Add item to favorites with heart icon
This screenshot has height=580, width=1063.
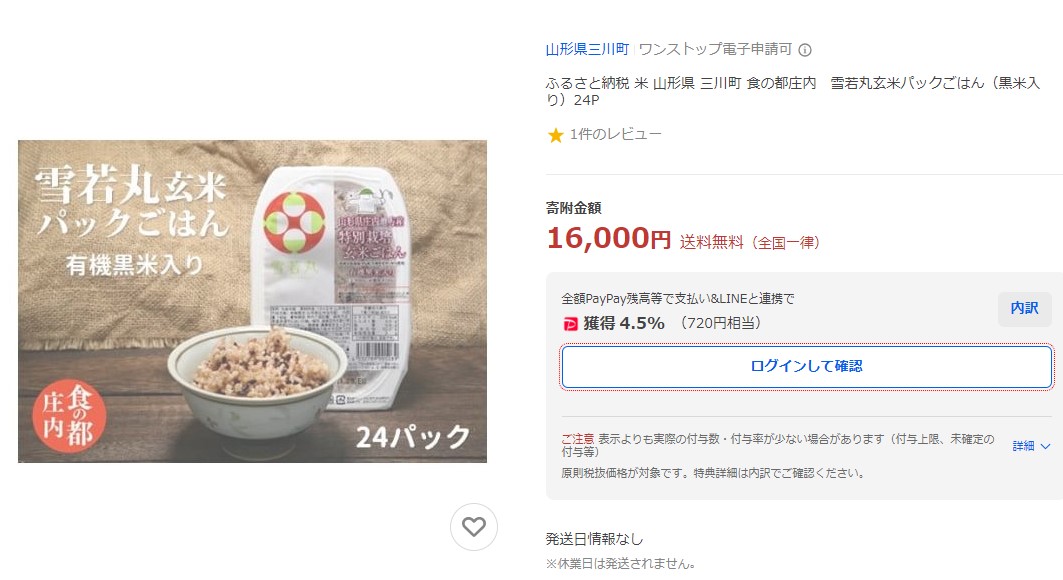[x=474, y=527]
